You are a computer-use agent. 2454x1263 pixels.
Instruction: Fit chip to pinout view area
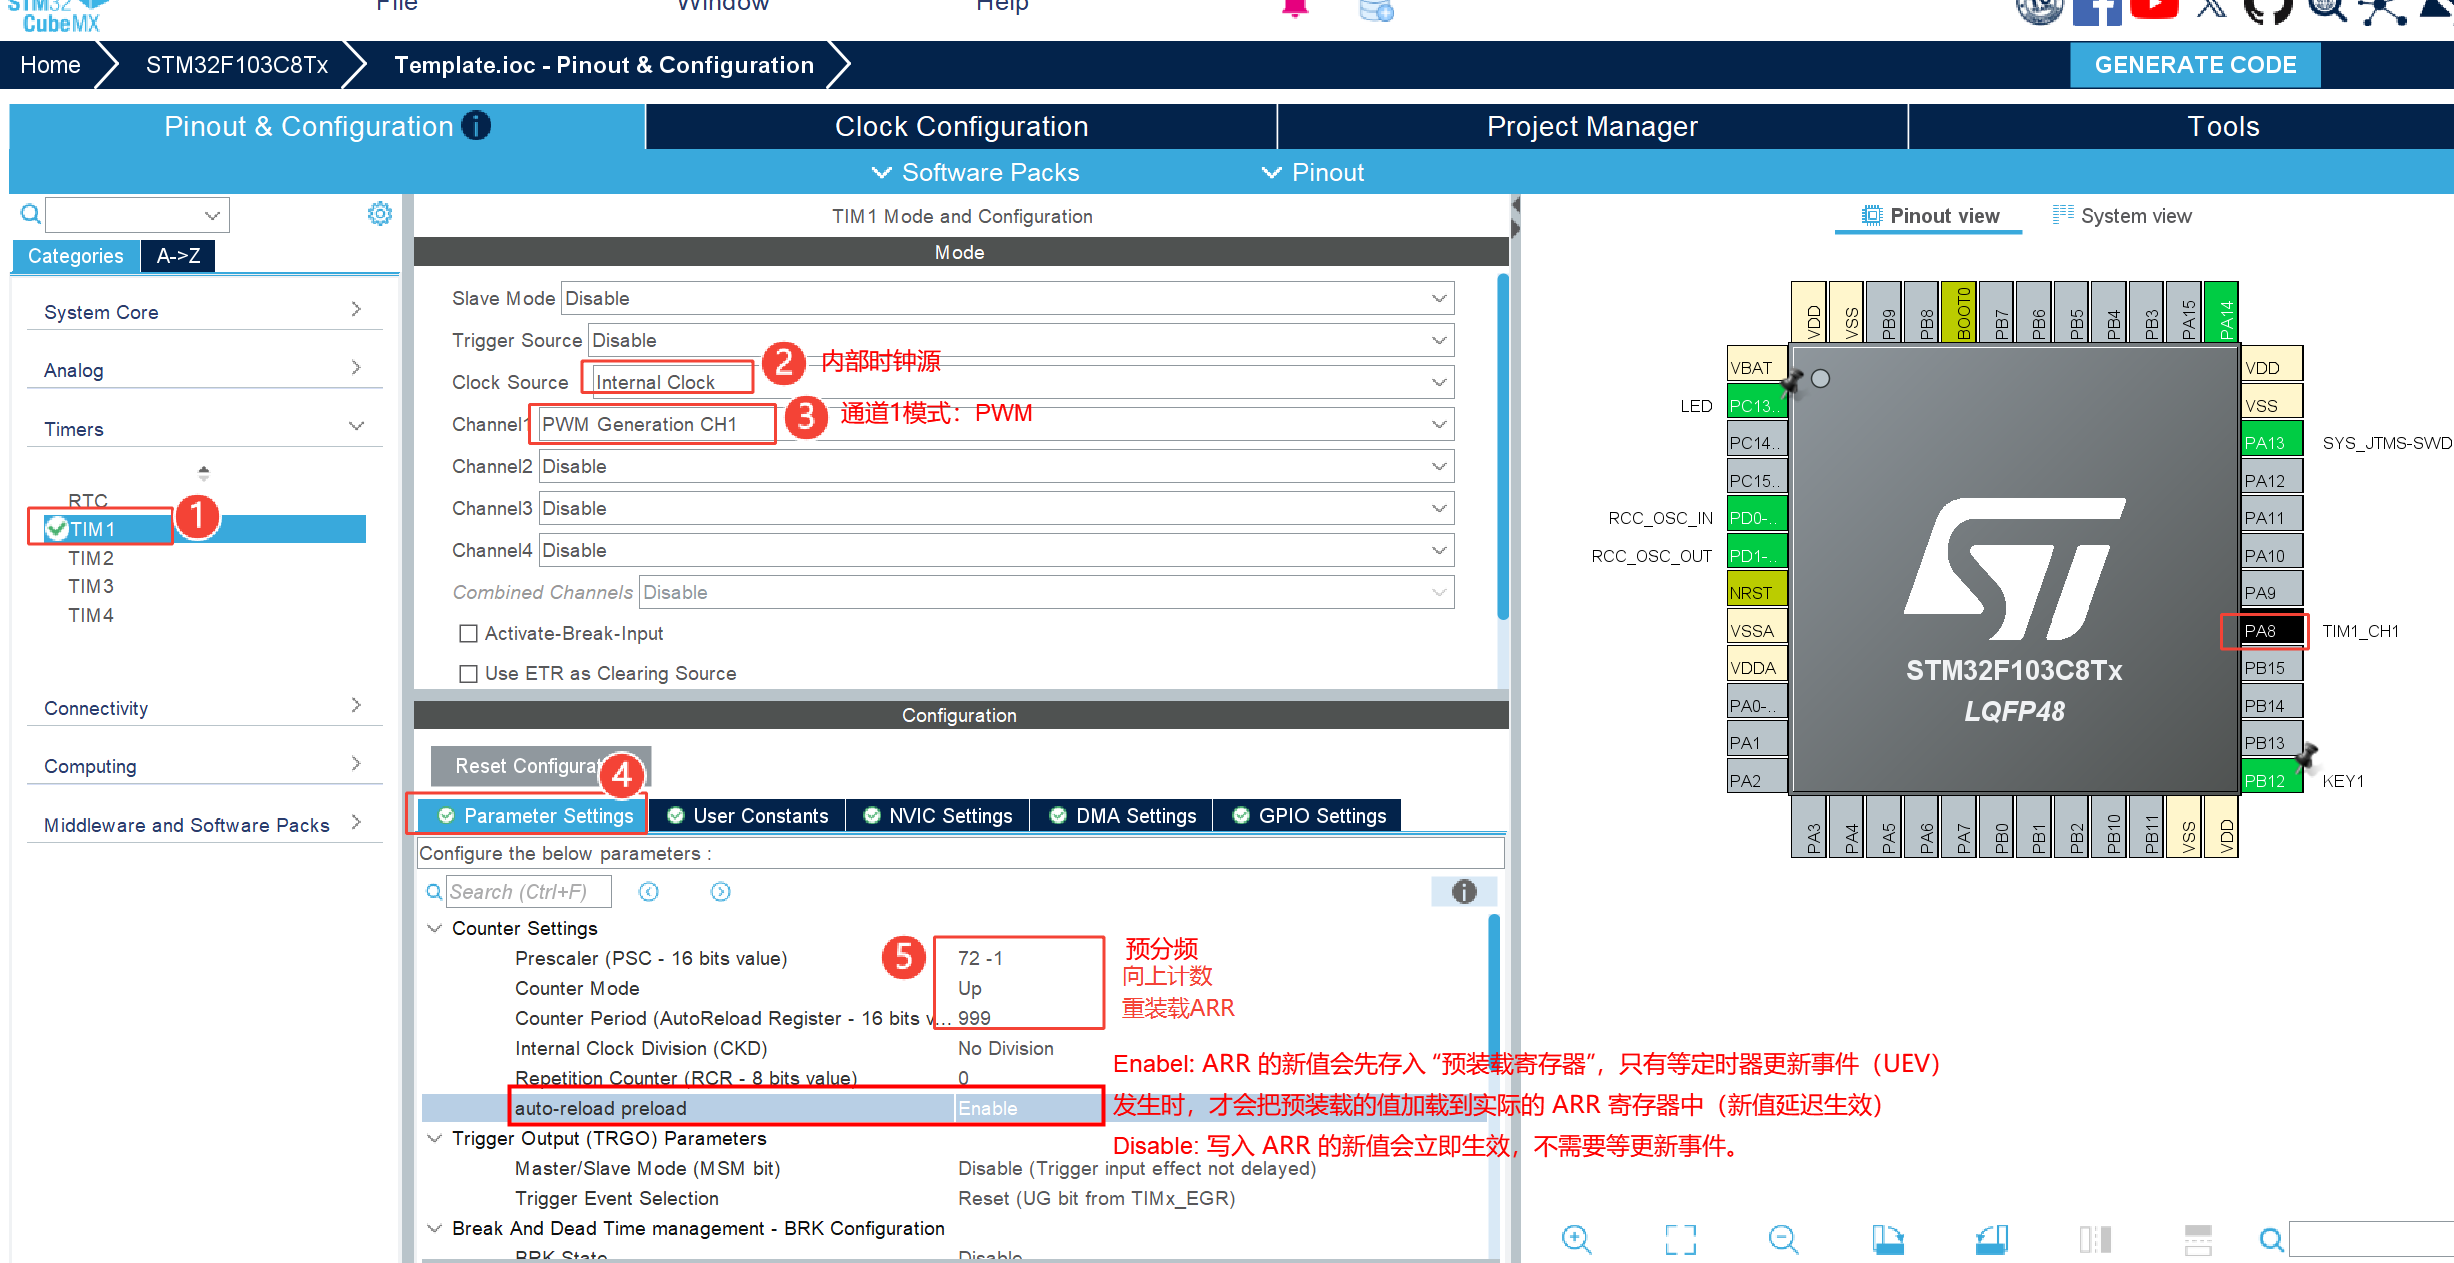pyautogui.click(x=1681, y=1240)
